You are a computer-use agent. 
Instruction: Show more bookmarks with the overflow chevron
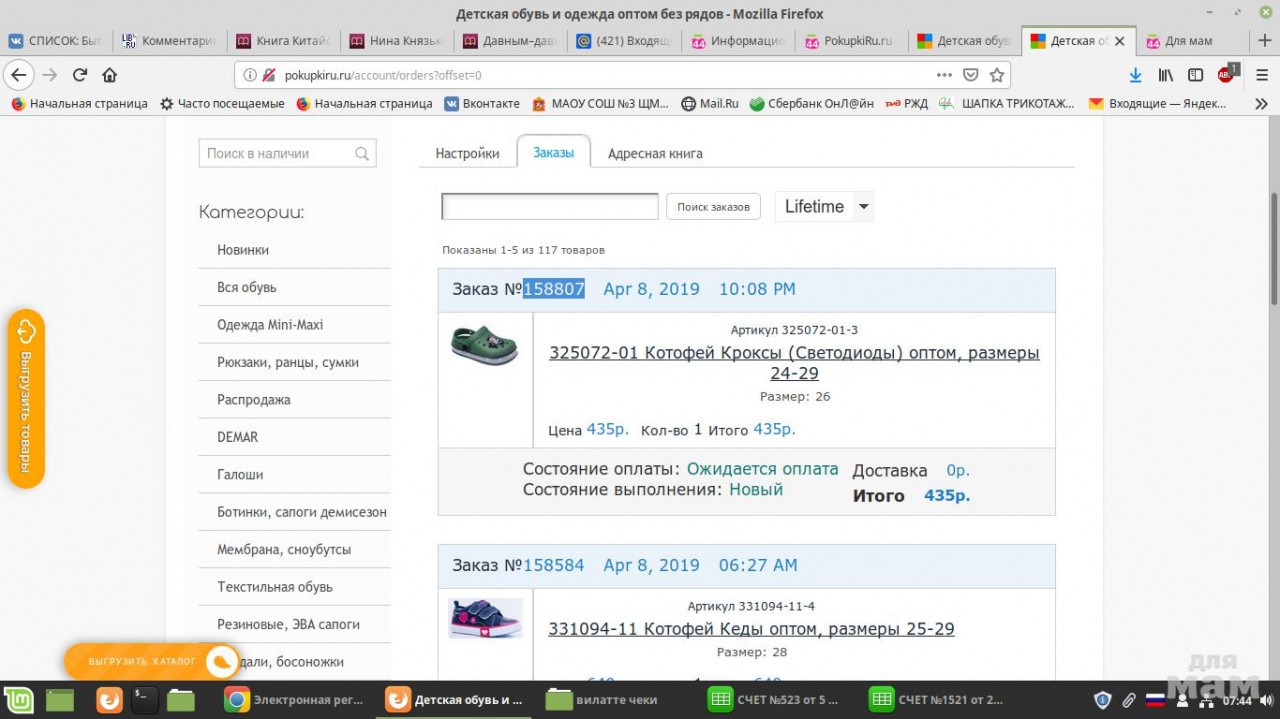[1261, 104]
